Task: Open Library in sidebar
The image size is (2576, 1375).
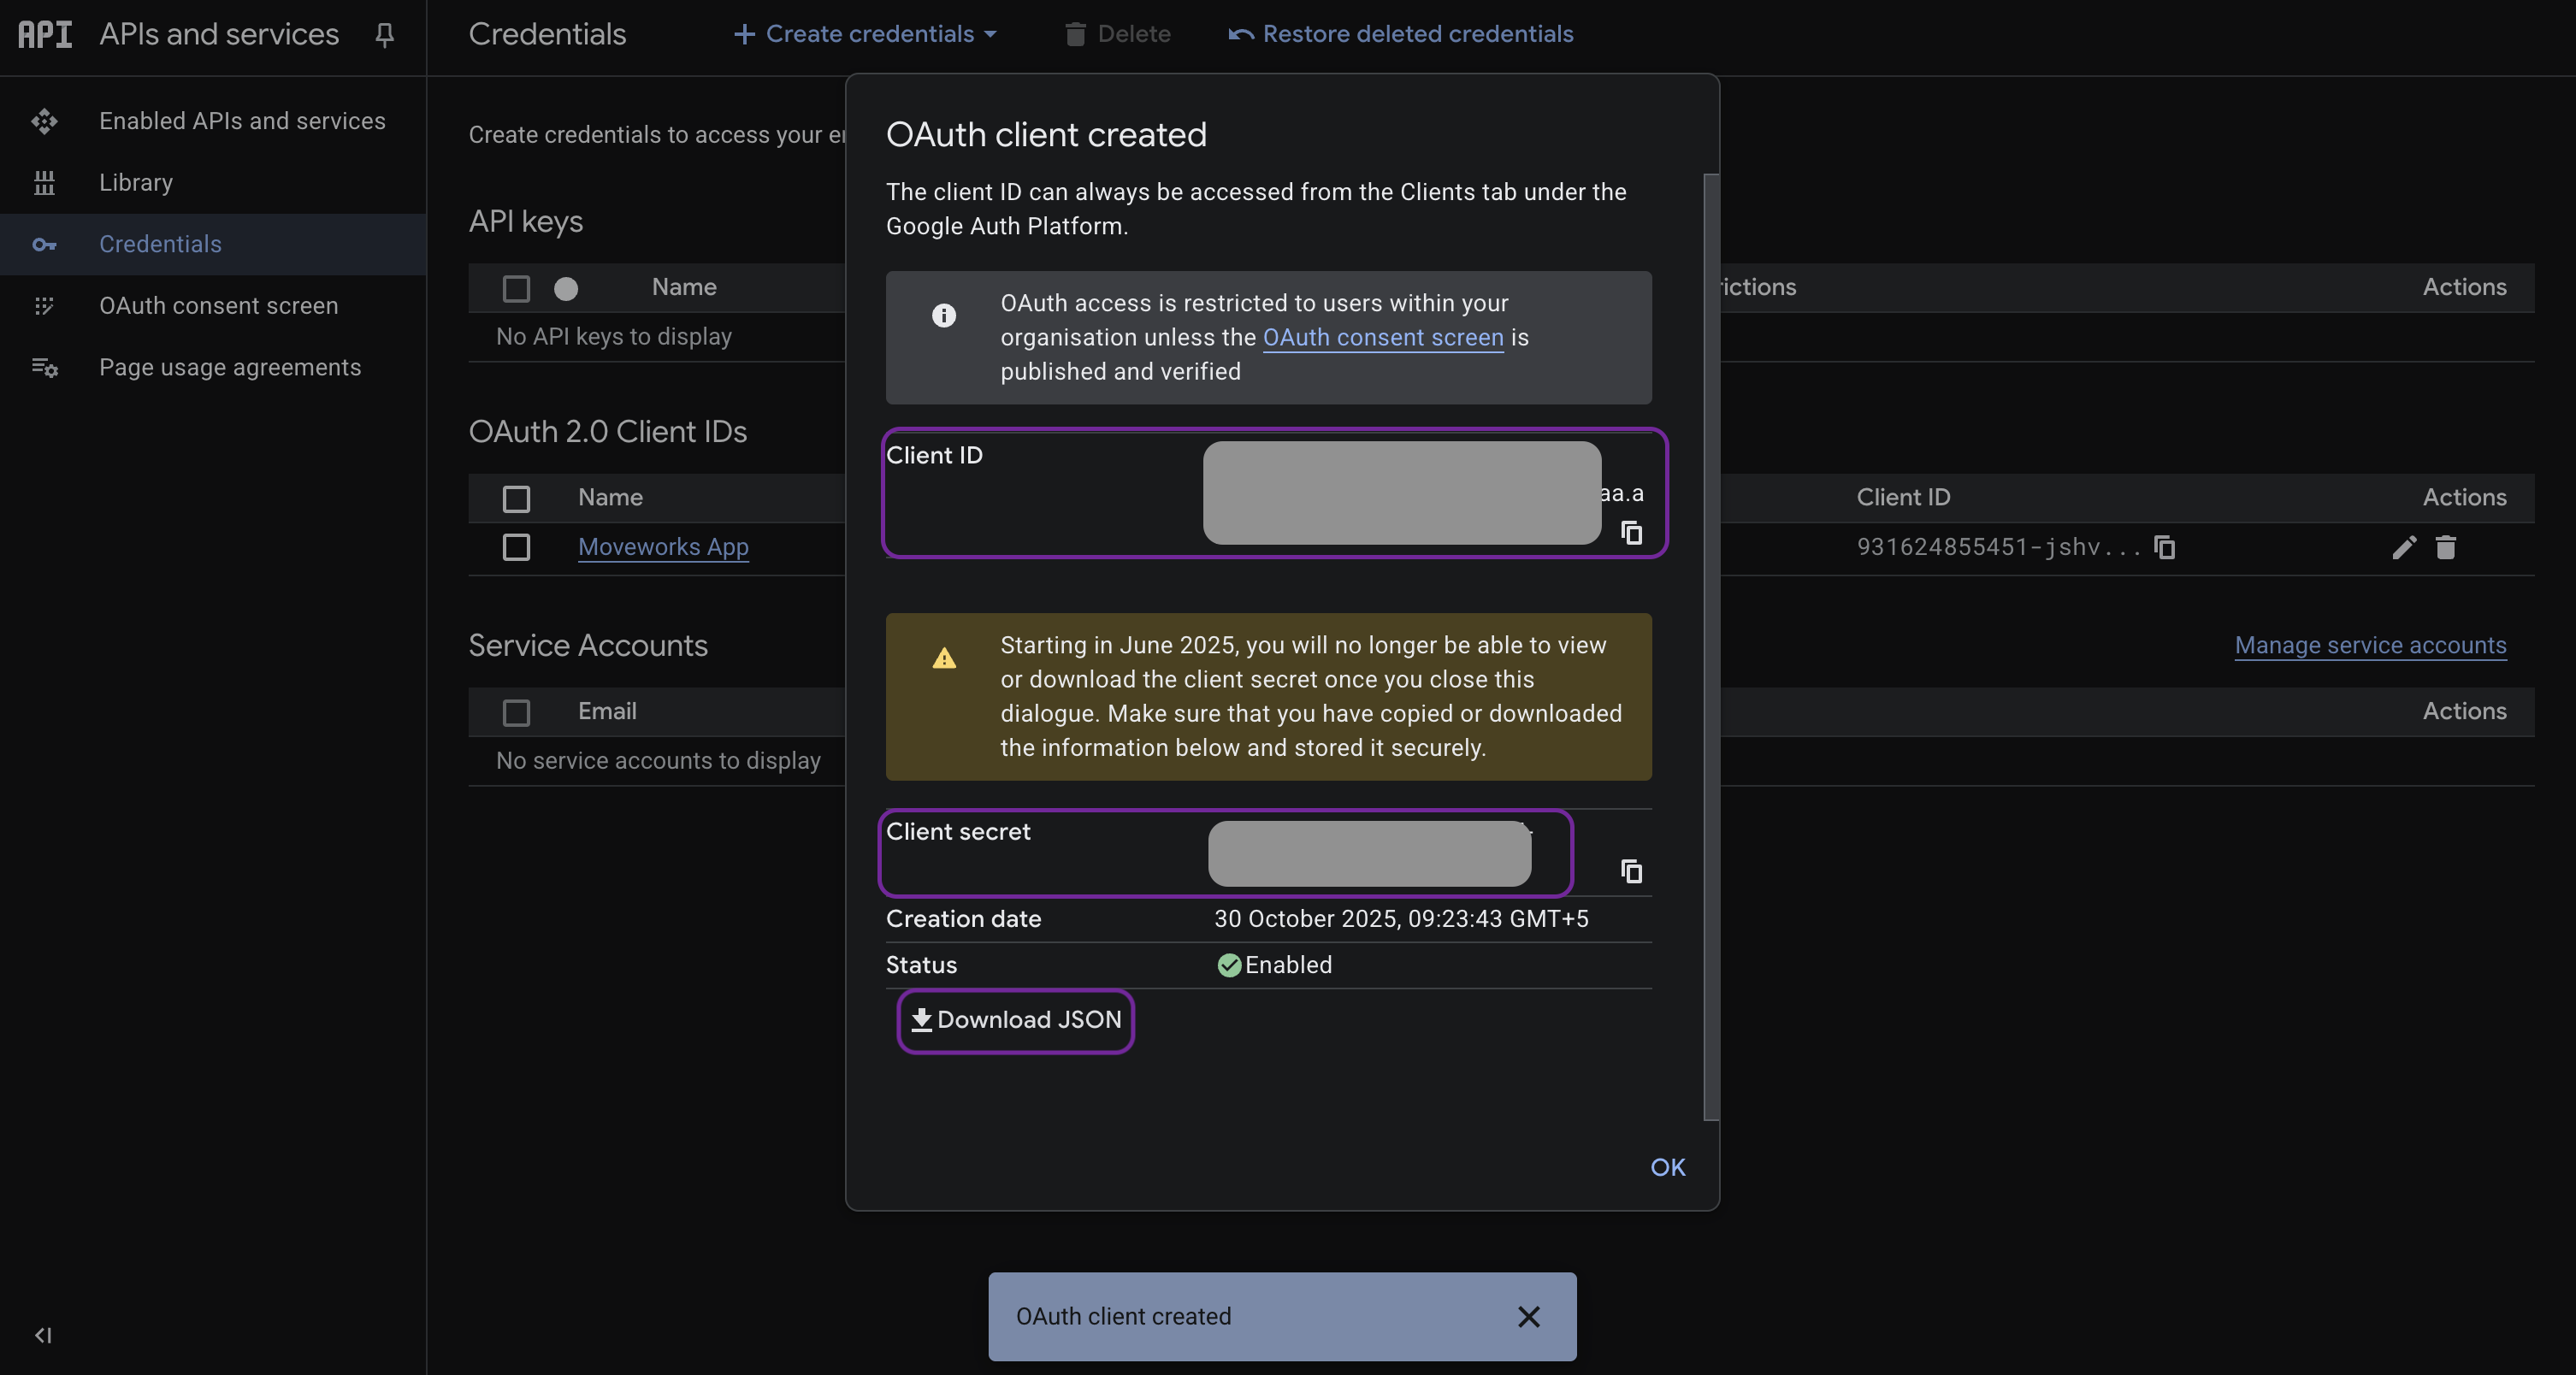Action: [136, 183]
